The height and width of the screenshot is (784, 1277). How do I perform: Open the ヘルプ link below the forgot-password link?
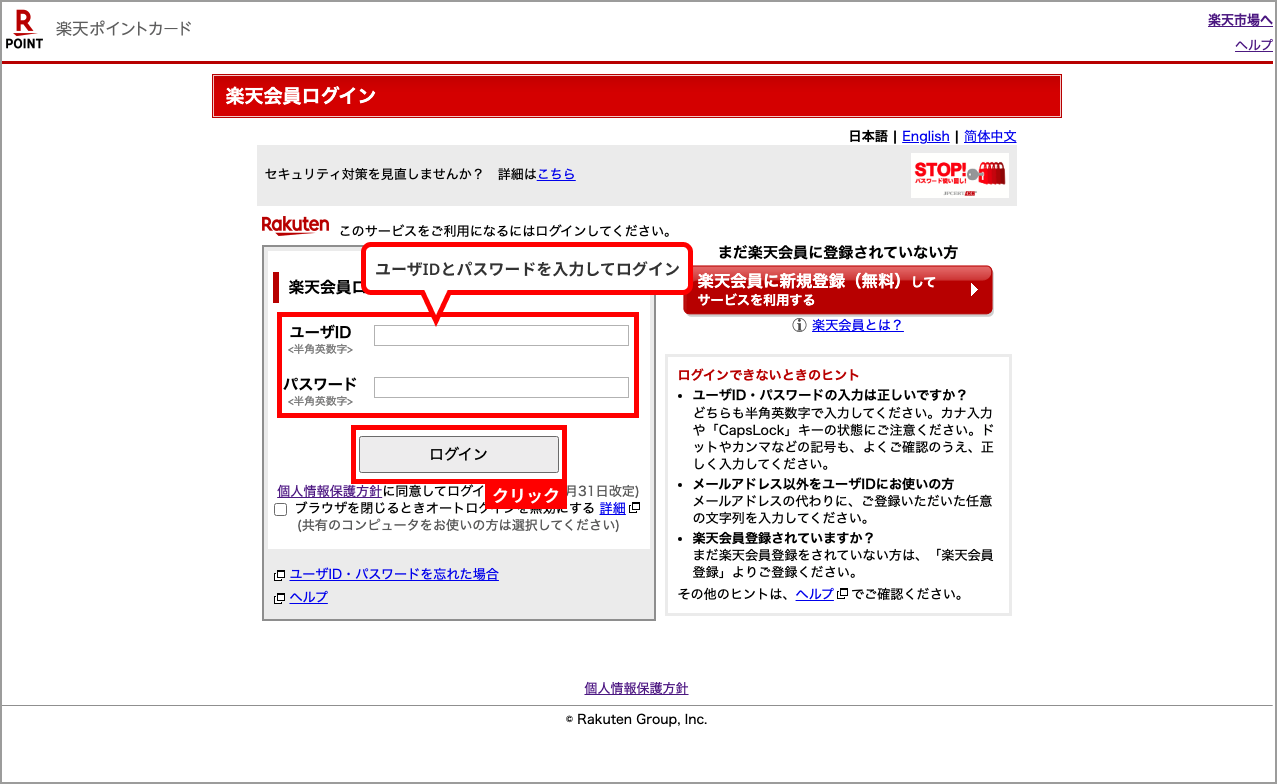pyautogui.click(x=308, y=597)
